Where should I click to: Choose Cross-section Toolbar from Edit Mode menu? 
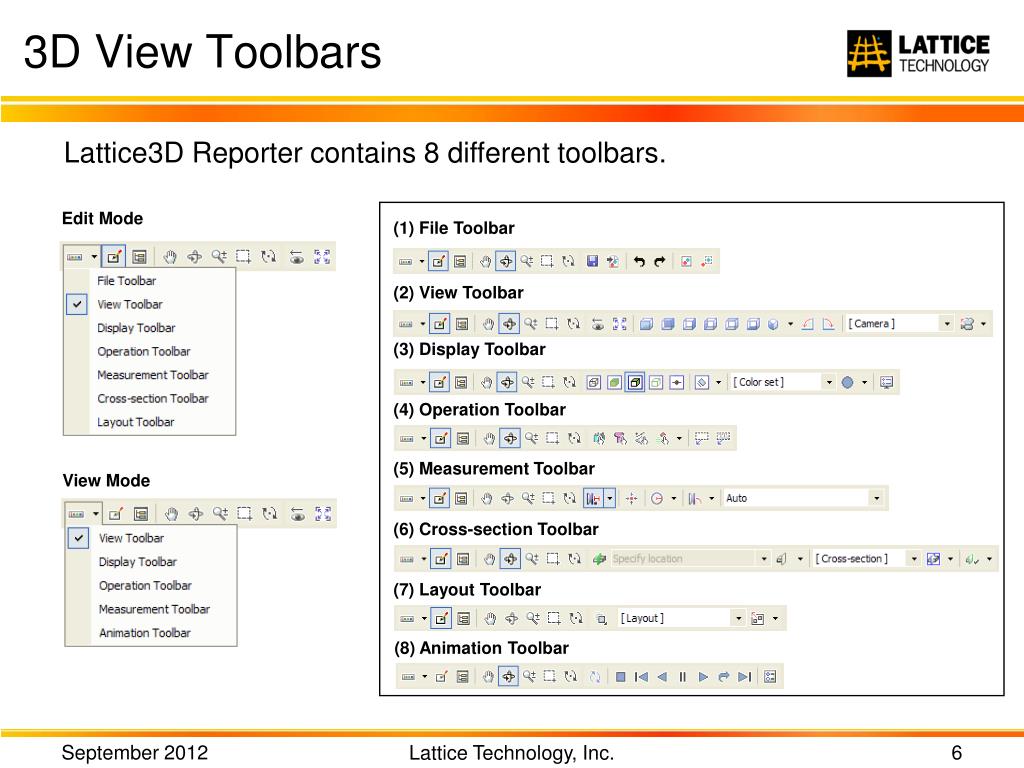(150, 398)
